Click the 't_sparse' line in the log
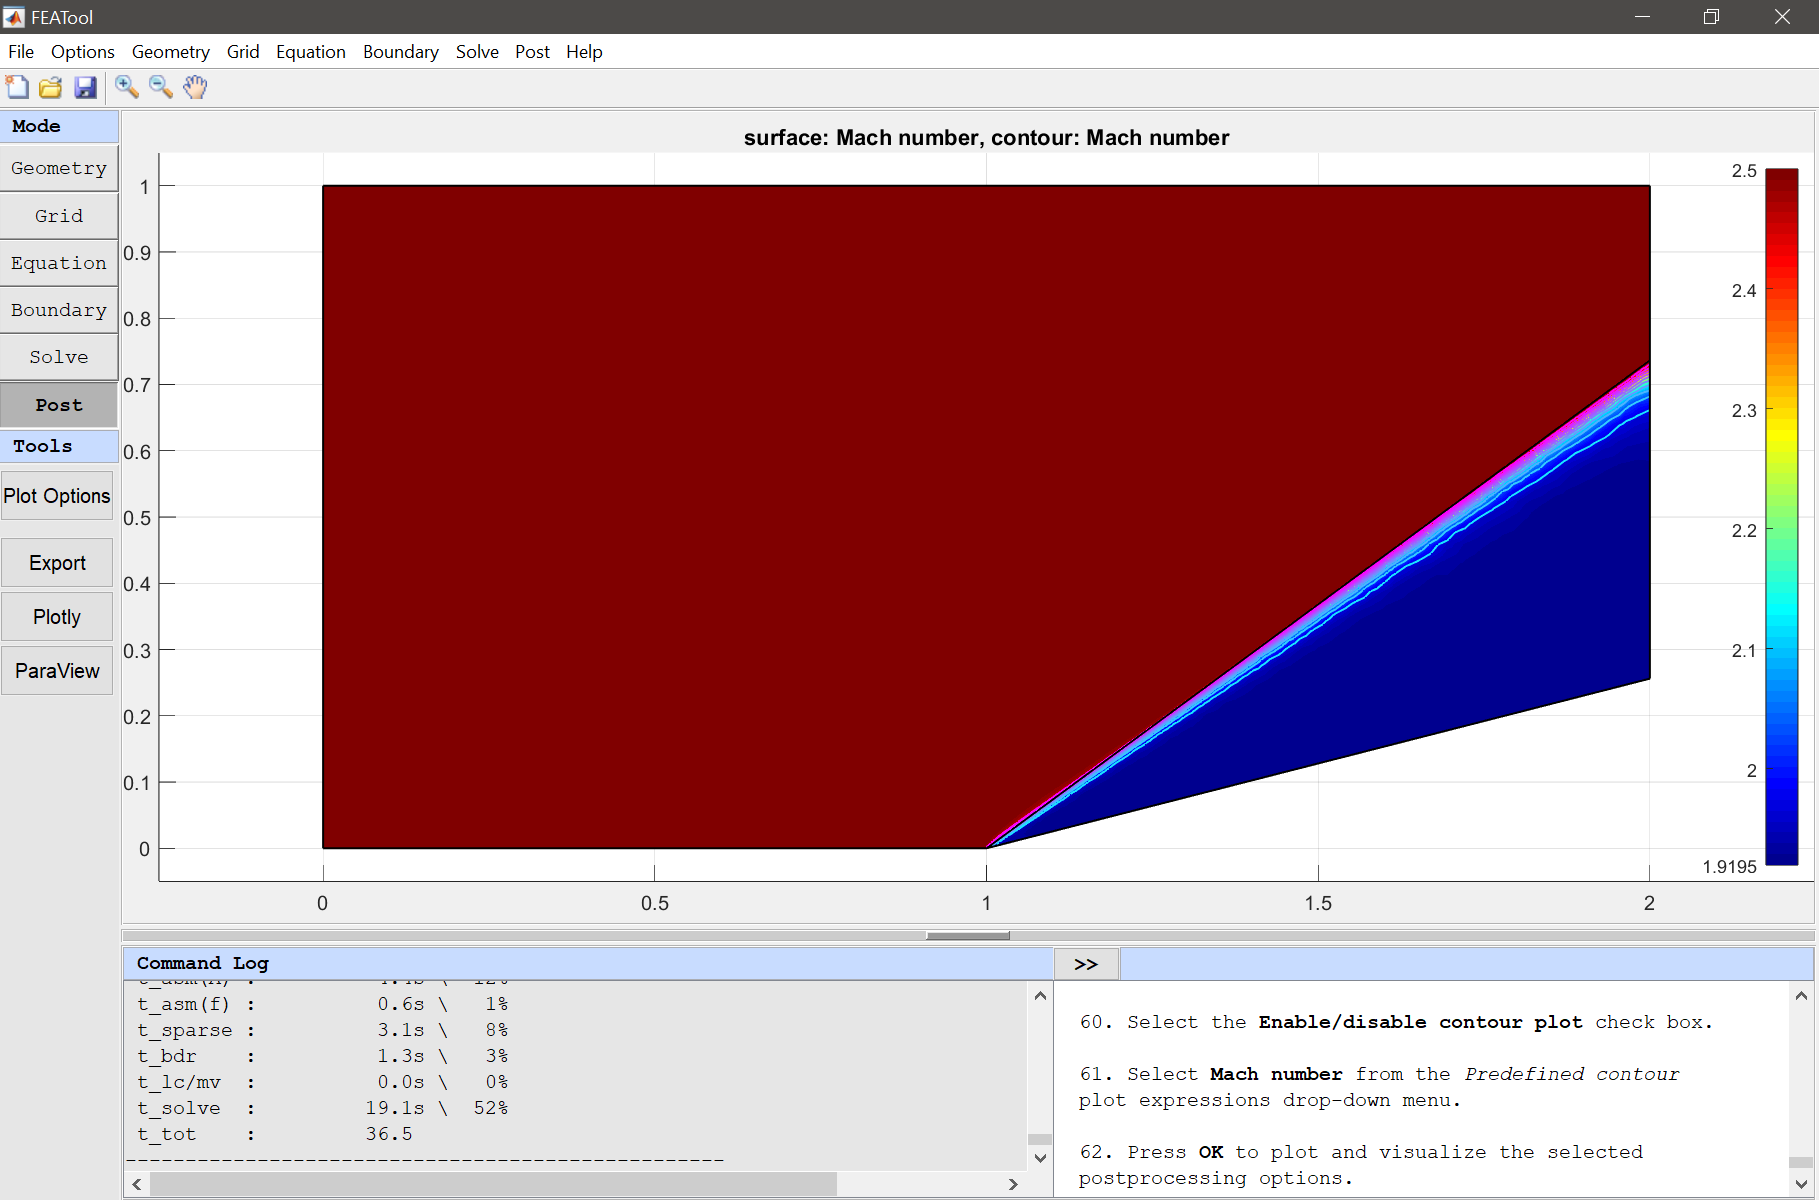The width and height of the screenshot is (1819, 1200). [x=323, y=1030]
